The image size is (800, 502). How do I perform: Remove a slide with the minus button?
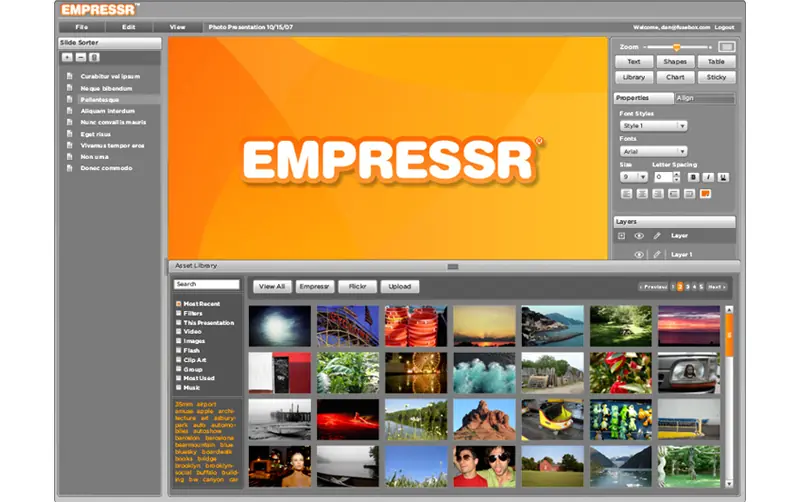coord(81,58)
